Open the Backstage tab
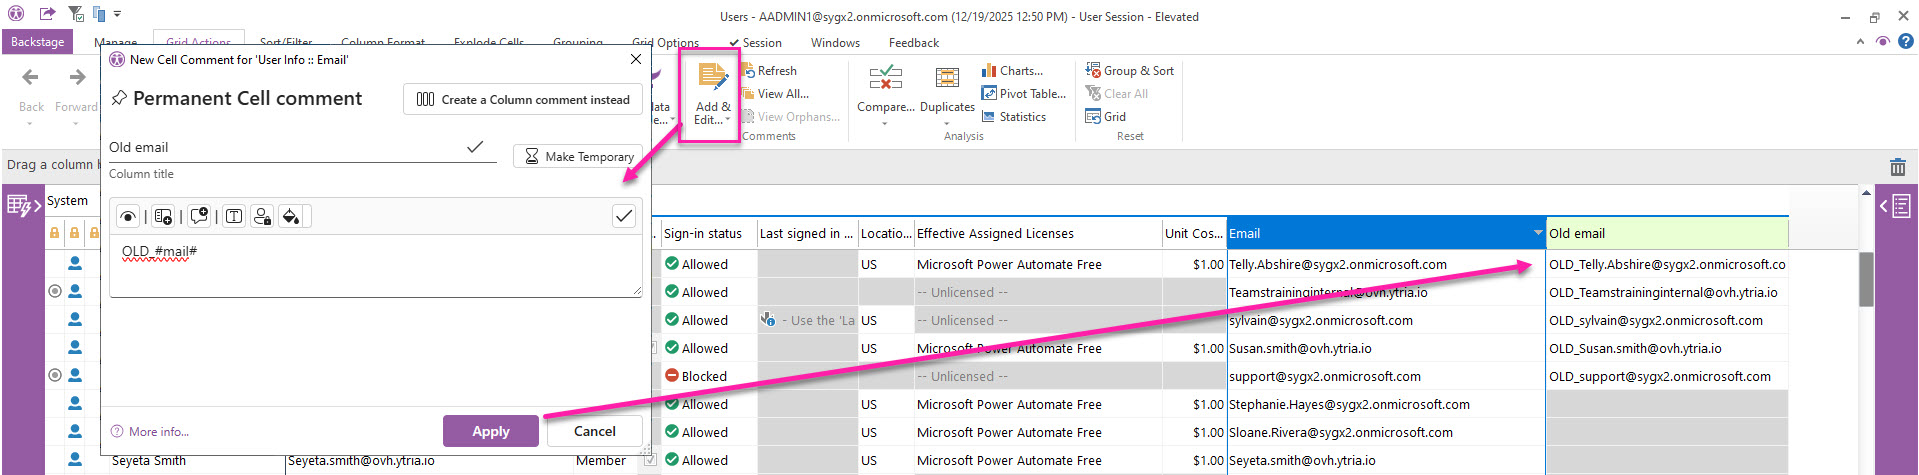This screenshot has height=475, width=1919. (37, 42)
